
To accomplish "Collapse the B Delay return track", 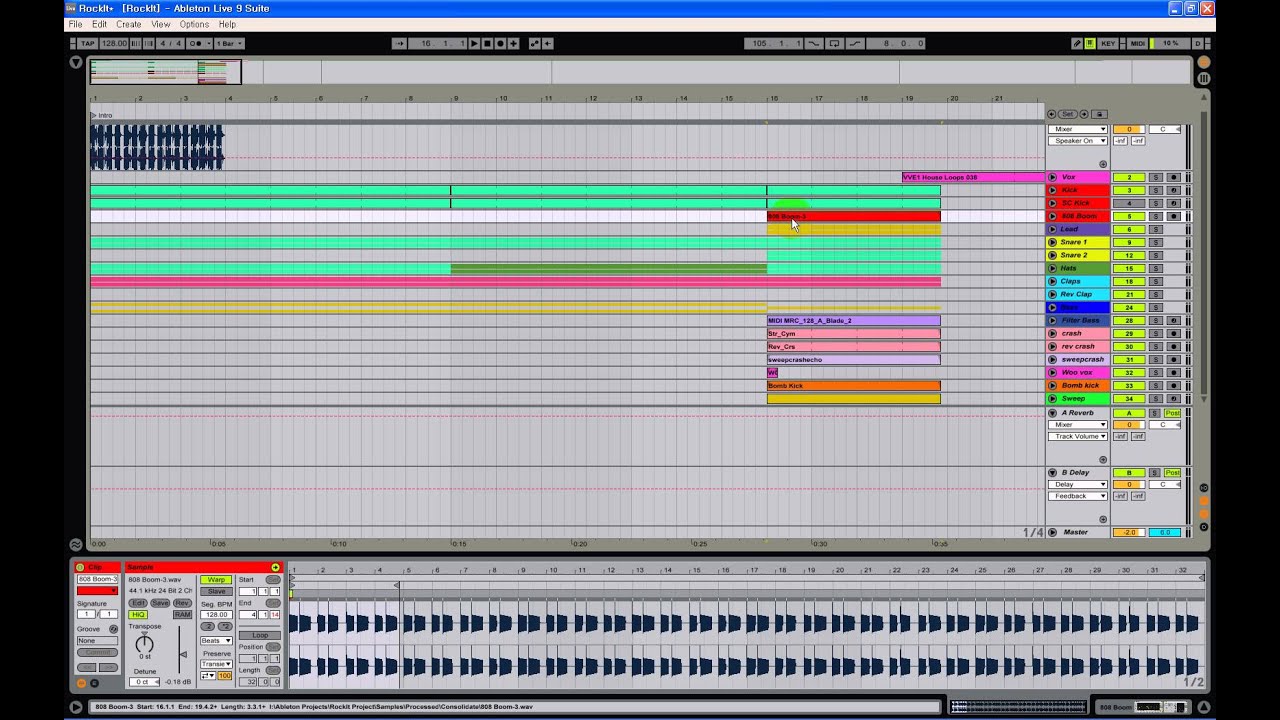I will pyautogui.click(x=1052, y=472).
